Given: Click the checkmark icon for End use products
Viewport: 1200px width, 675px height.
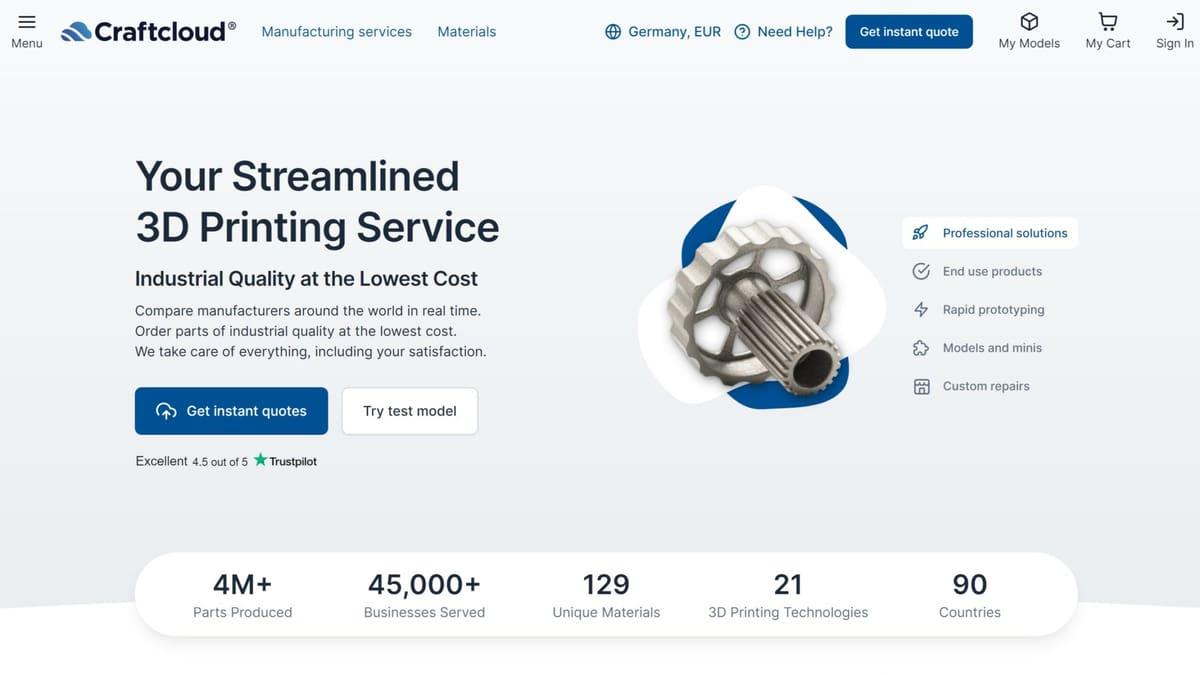Looking at the screenshot, I should pyautogui.click(x=921, y=271).
